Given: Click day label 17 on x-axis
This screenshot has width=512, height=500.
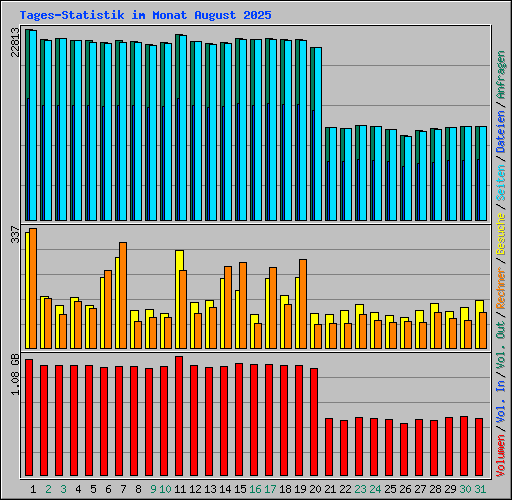Looking at the screenshot, I should pyautogui.click(x=270, y=489).
